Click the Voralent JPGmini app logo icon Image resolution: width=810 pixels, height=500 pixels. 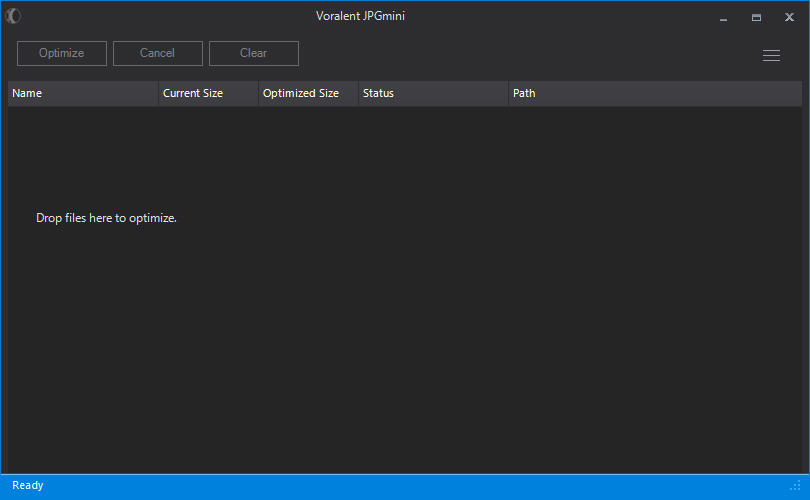13,16
